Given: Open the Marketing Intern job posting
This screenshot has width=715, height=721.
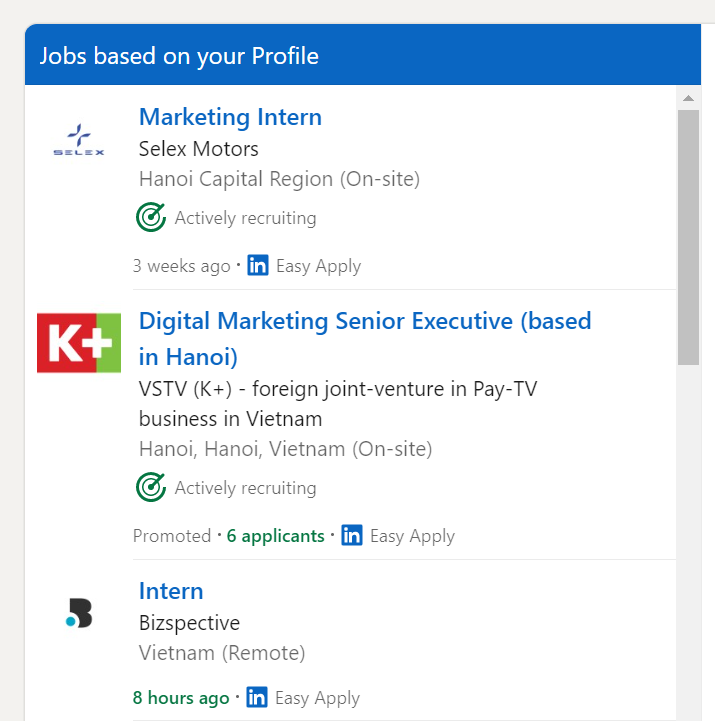Looking at the screenshot, I should pos(230,117).
